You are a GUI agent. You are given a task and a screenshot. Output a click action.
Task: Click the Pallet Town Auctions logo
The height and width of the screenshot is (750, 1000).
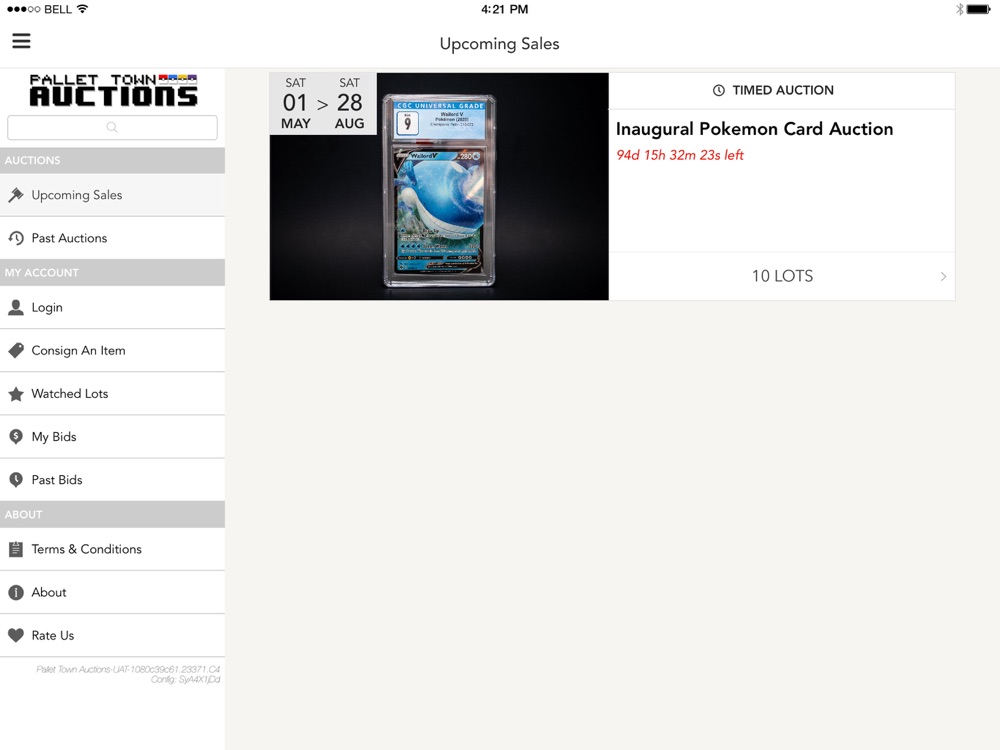pos(113,90)
